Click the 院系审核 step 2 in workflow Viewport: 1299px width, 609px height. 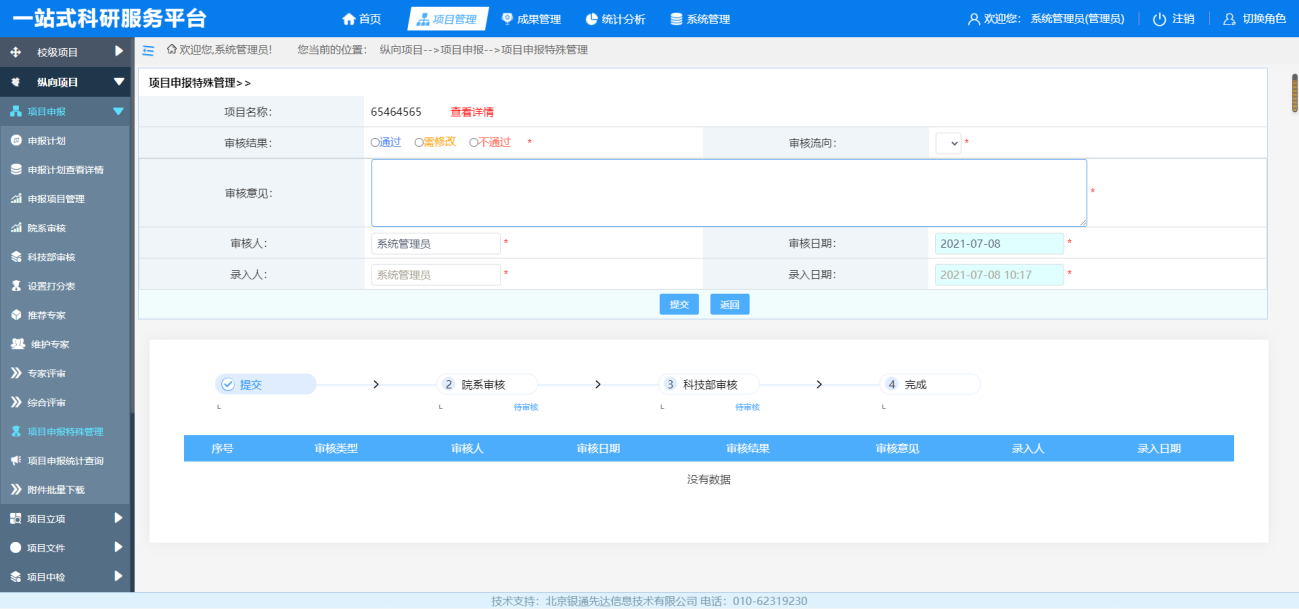[x=488, y=384]
